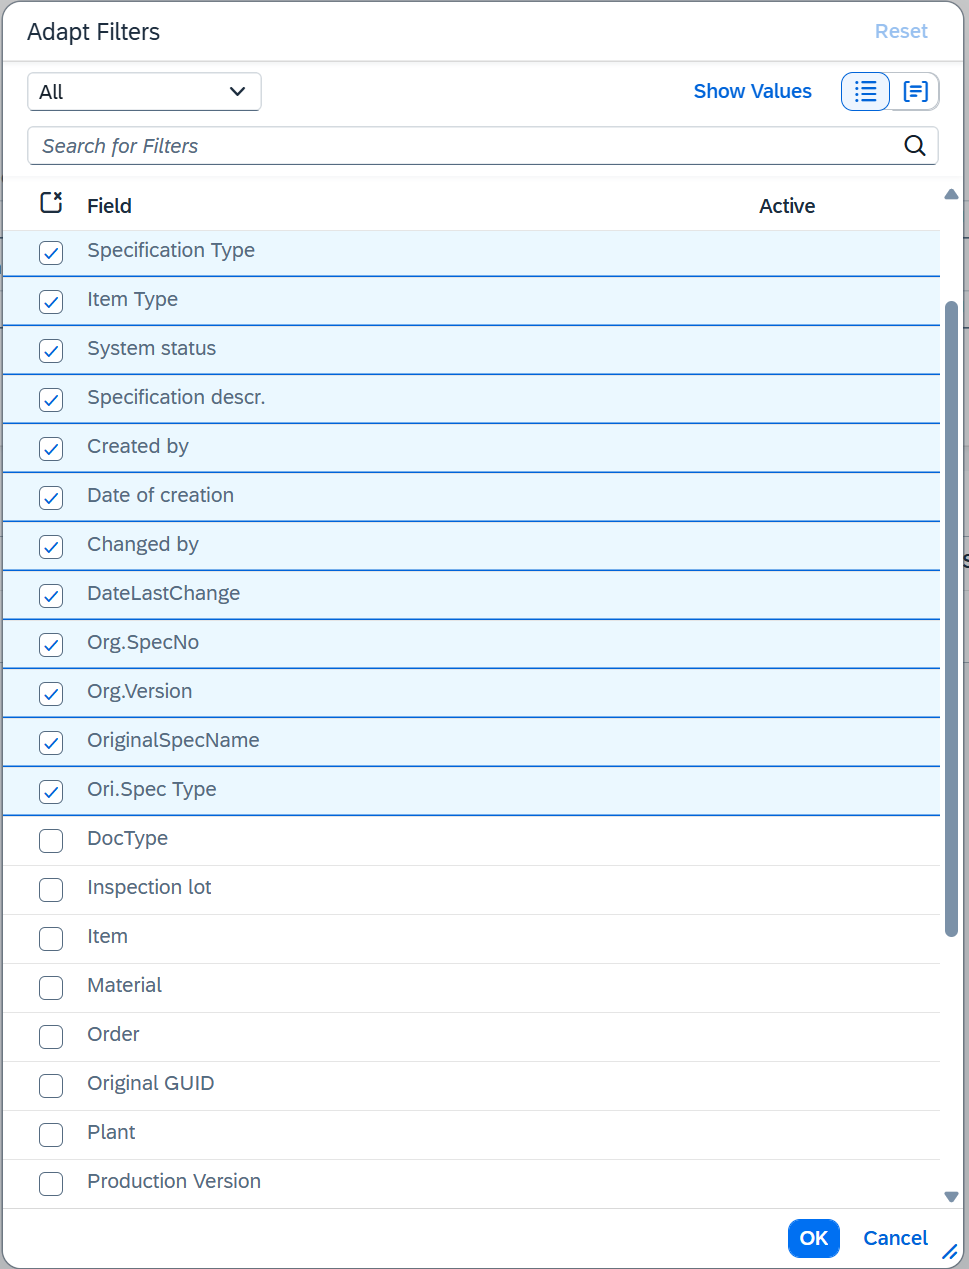Focus the Search for Filters field
Screen dimensions: 969x1269
[465, 146]
